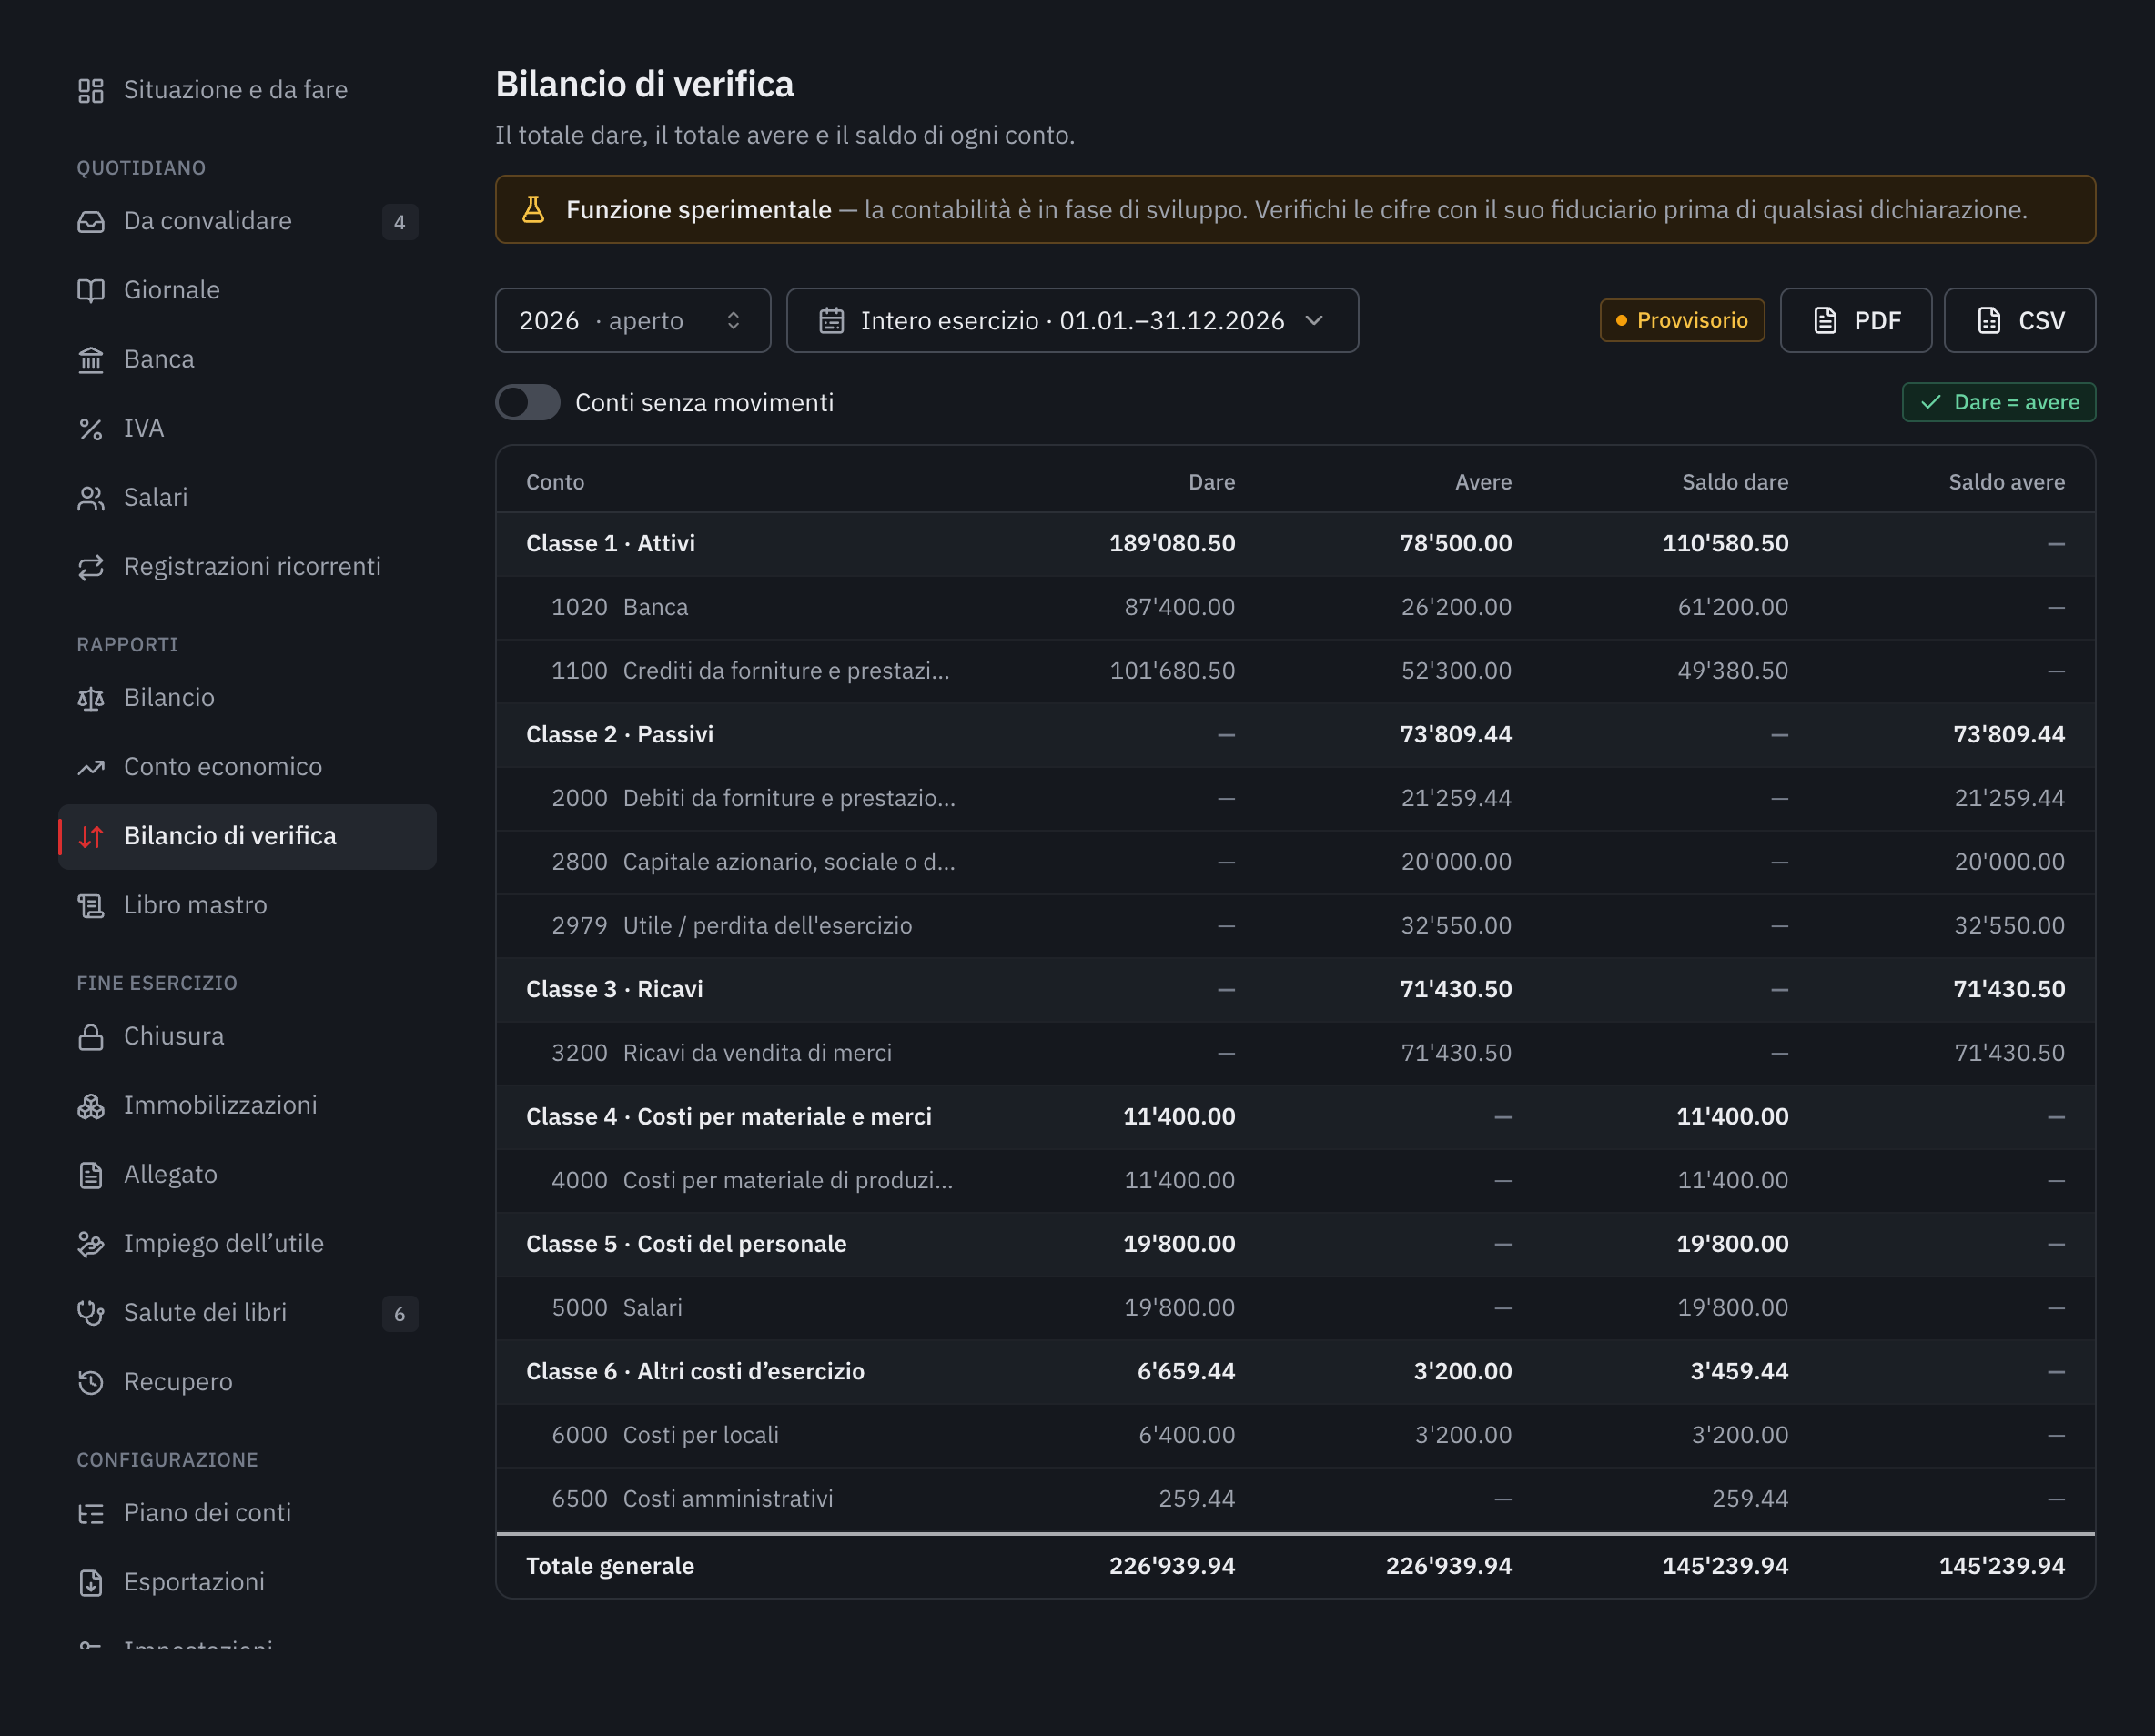Image resolution: width=2155 pixels, height=1736 pixels.
Task: Open the Situazione e da fare dashboard icon
Action: pos(91,91)
